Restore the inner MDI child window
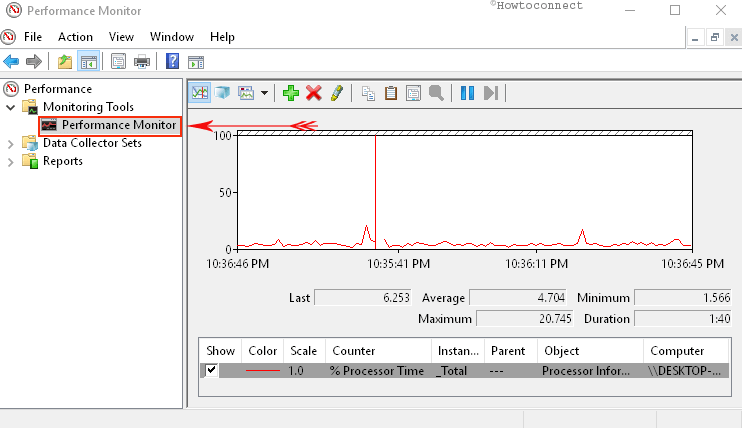The width and height of the screenshot is (742, 428). click(715, 38)
